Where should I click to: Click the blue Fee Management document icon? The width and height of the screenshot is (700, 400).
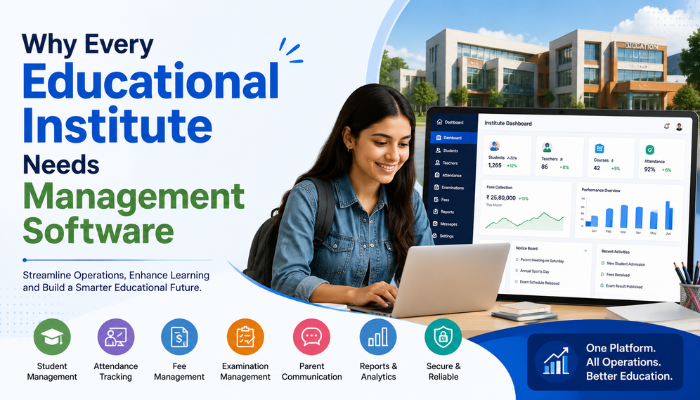coord(179,337)
